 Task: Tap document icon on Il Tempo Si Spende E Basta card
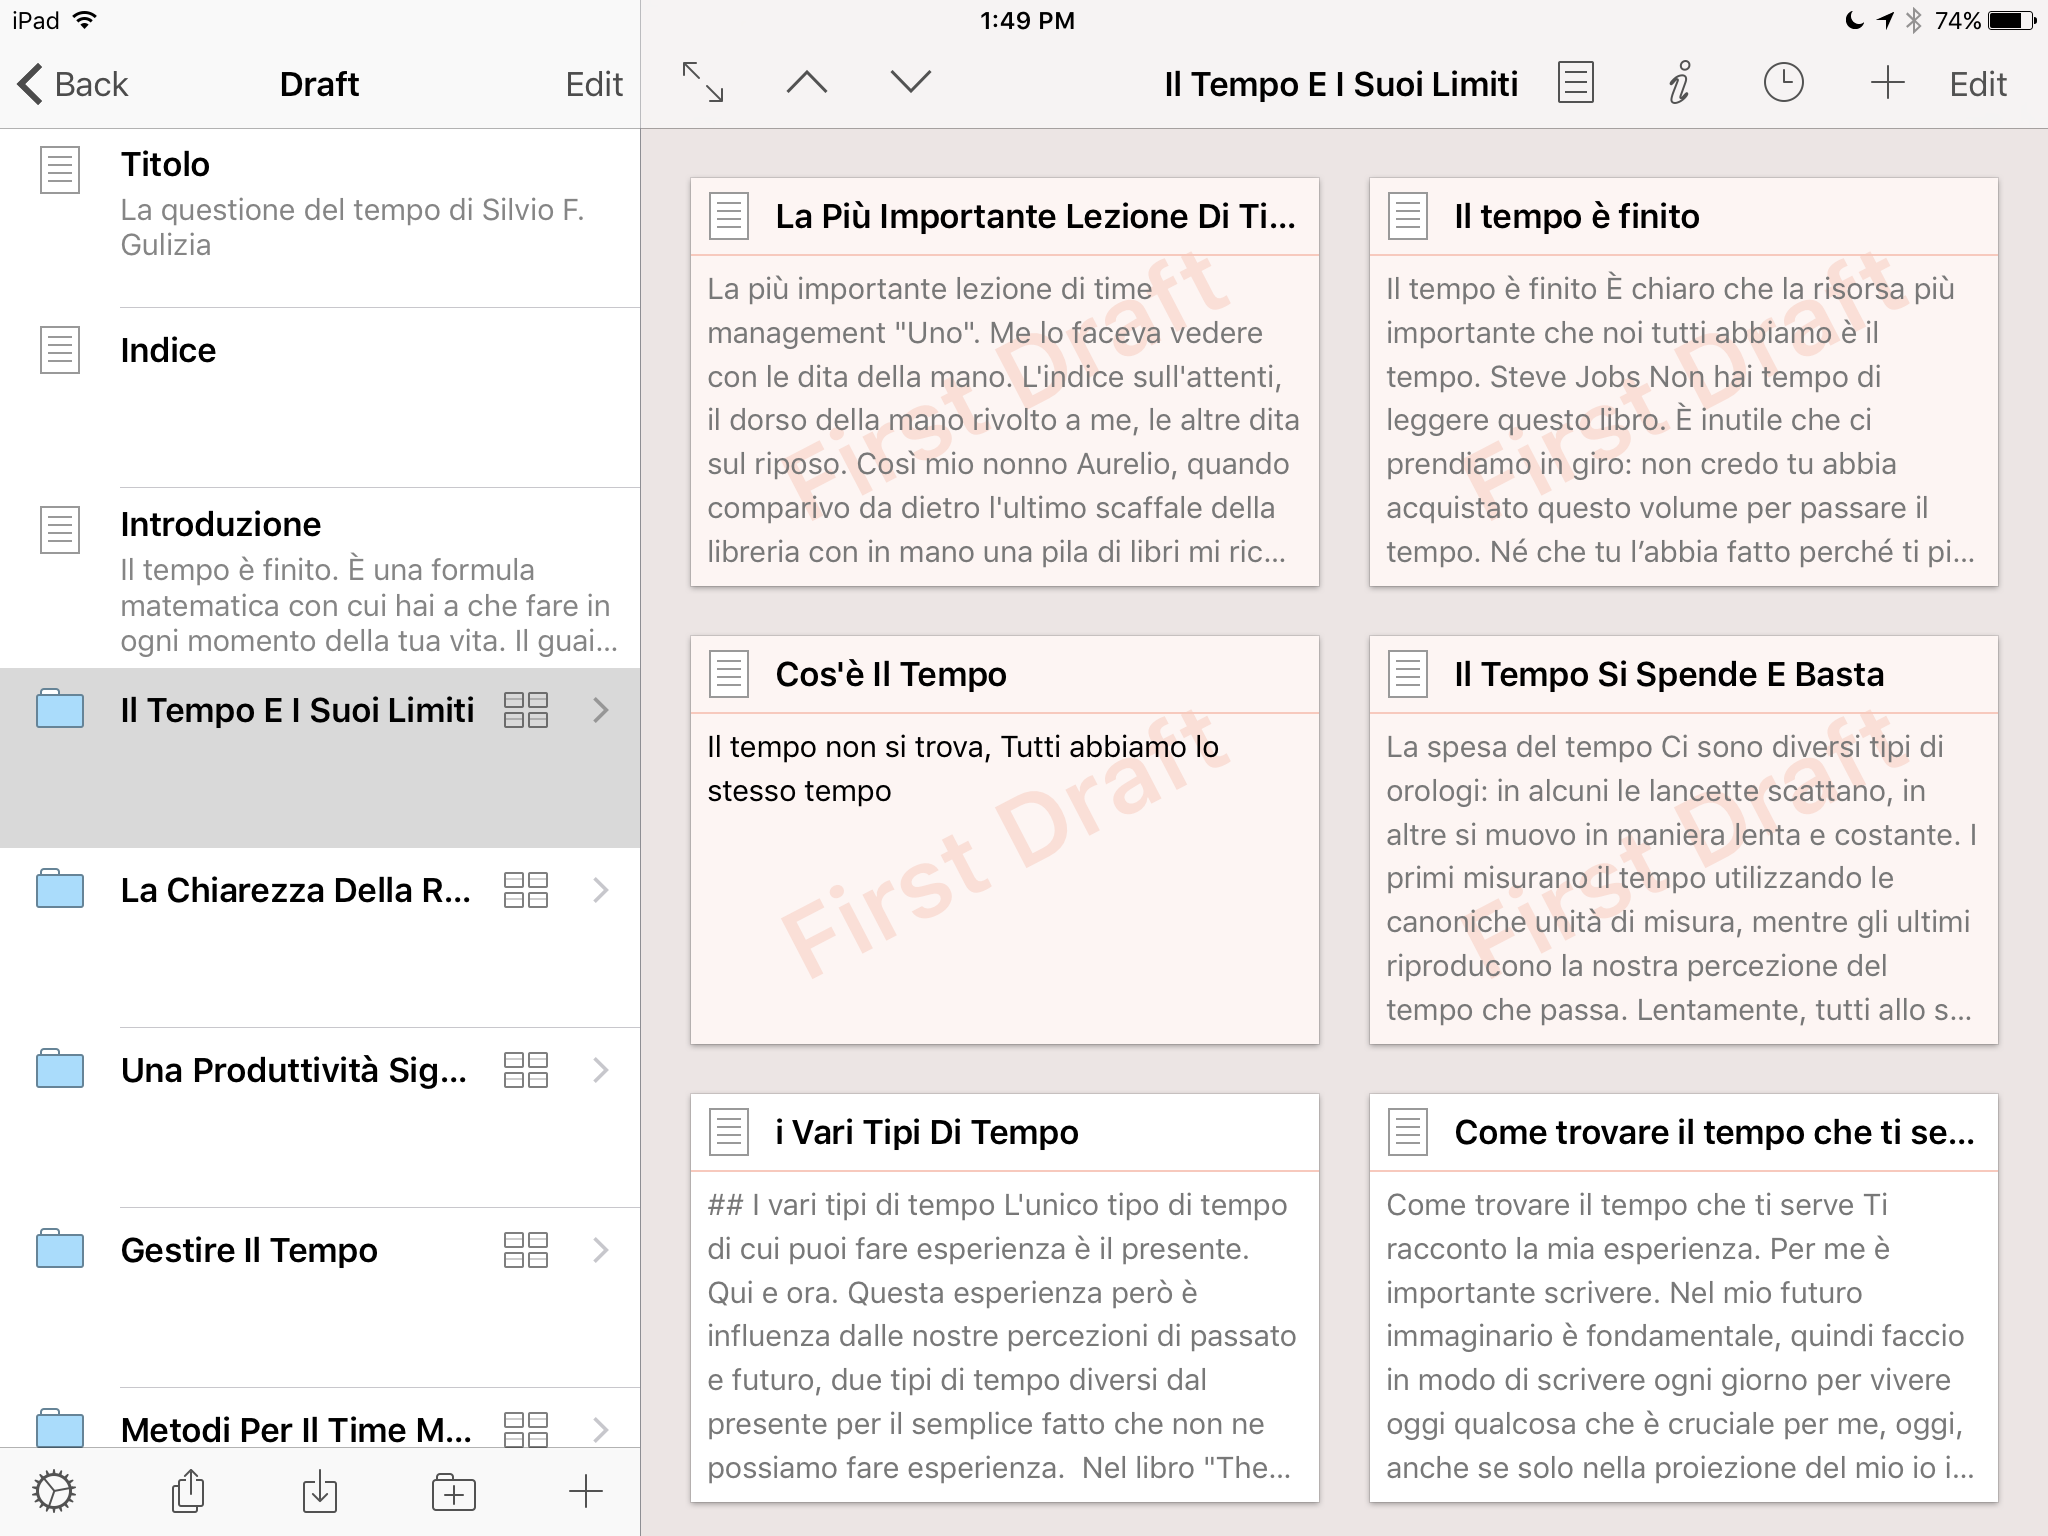coord(1408,674)
